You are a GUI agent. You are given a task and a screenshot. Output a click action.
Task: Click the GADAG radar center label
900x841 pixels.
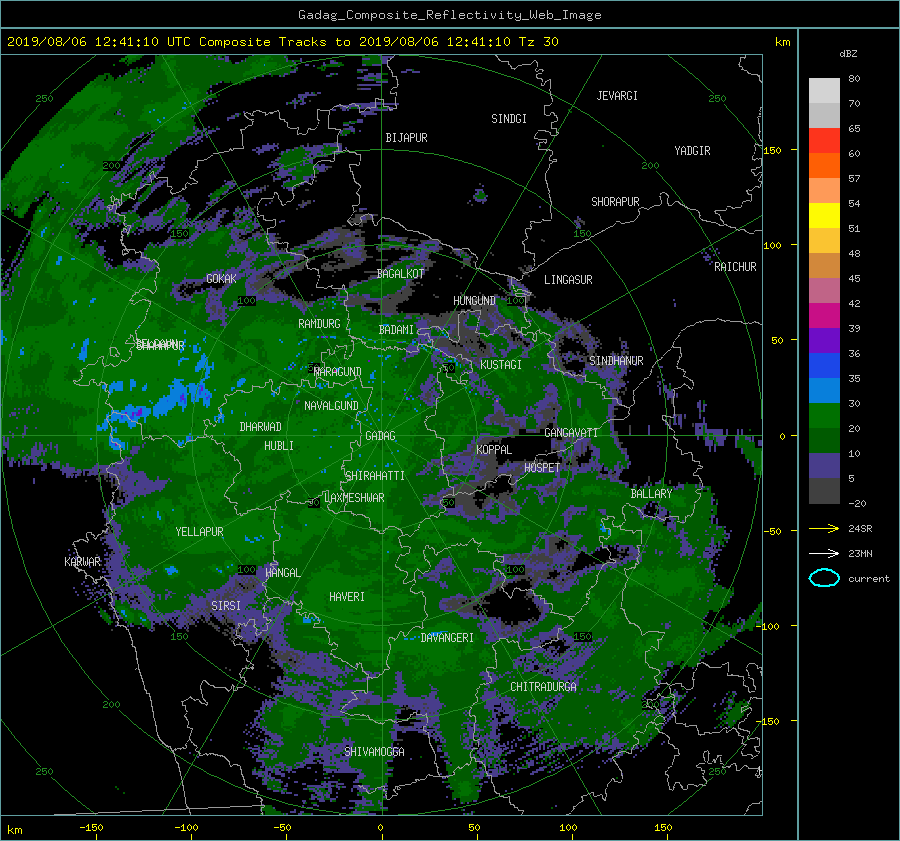(x=381, y=436)
